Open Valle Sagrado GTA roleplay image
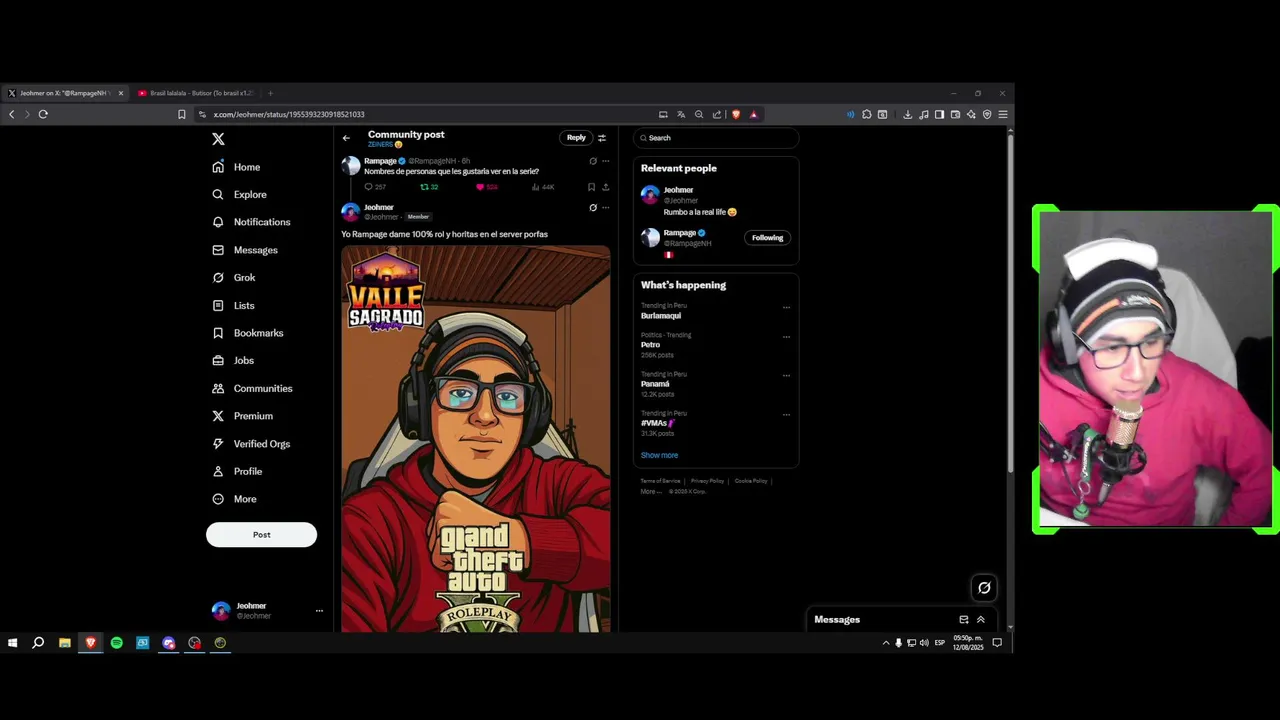Viewport: 1280px width, 720px height. pyautogui.click(x=476, y=439)
